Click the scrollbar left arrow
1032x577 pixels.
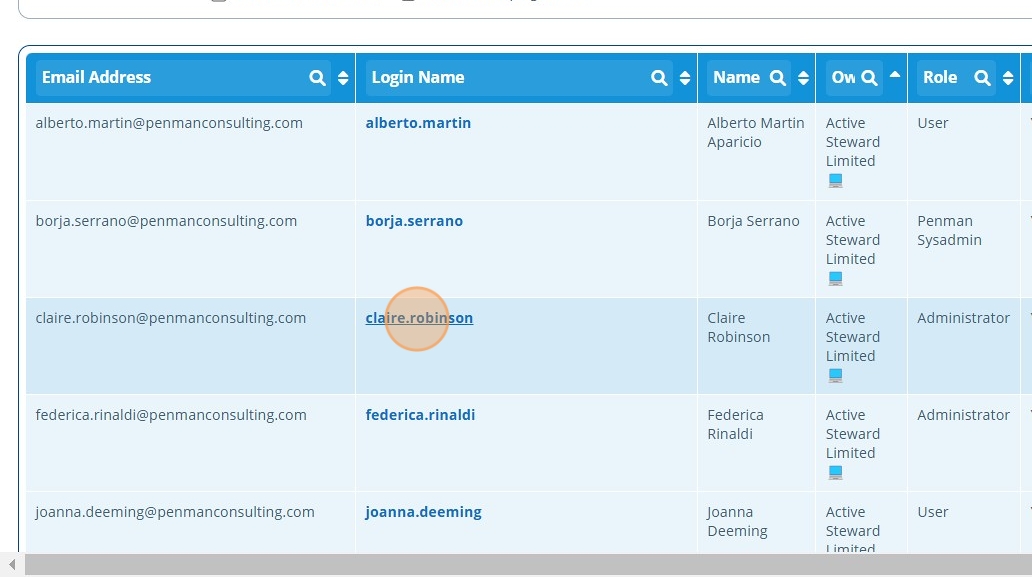click(12, 564)
